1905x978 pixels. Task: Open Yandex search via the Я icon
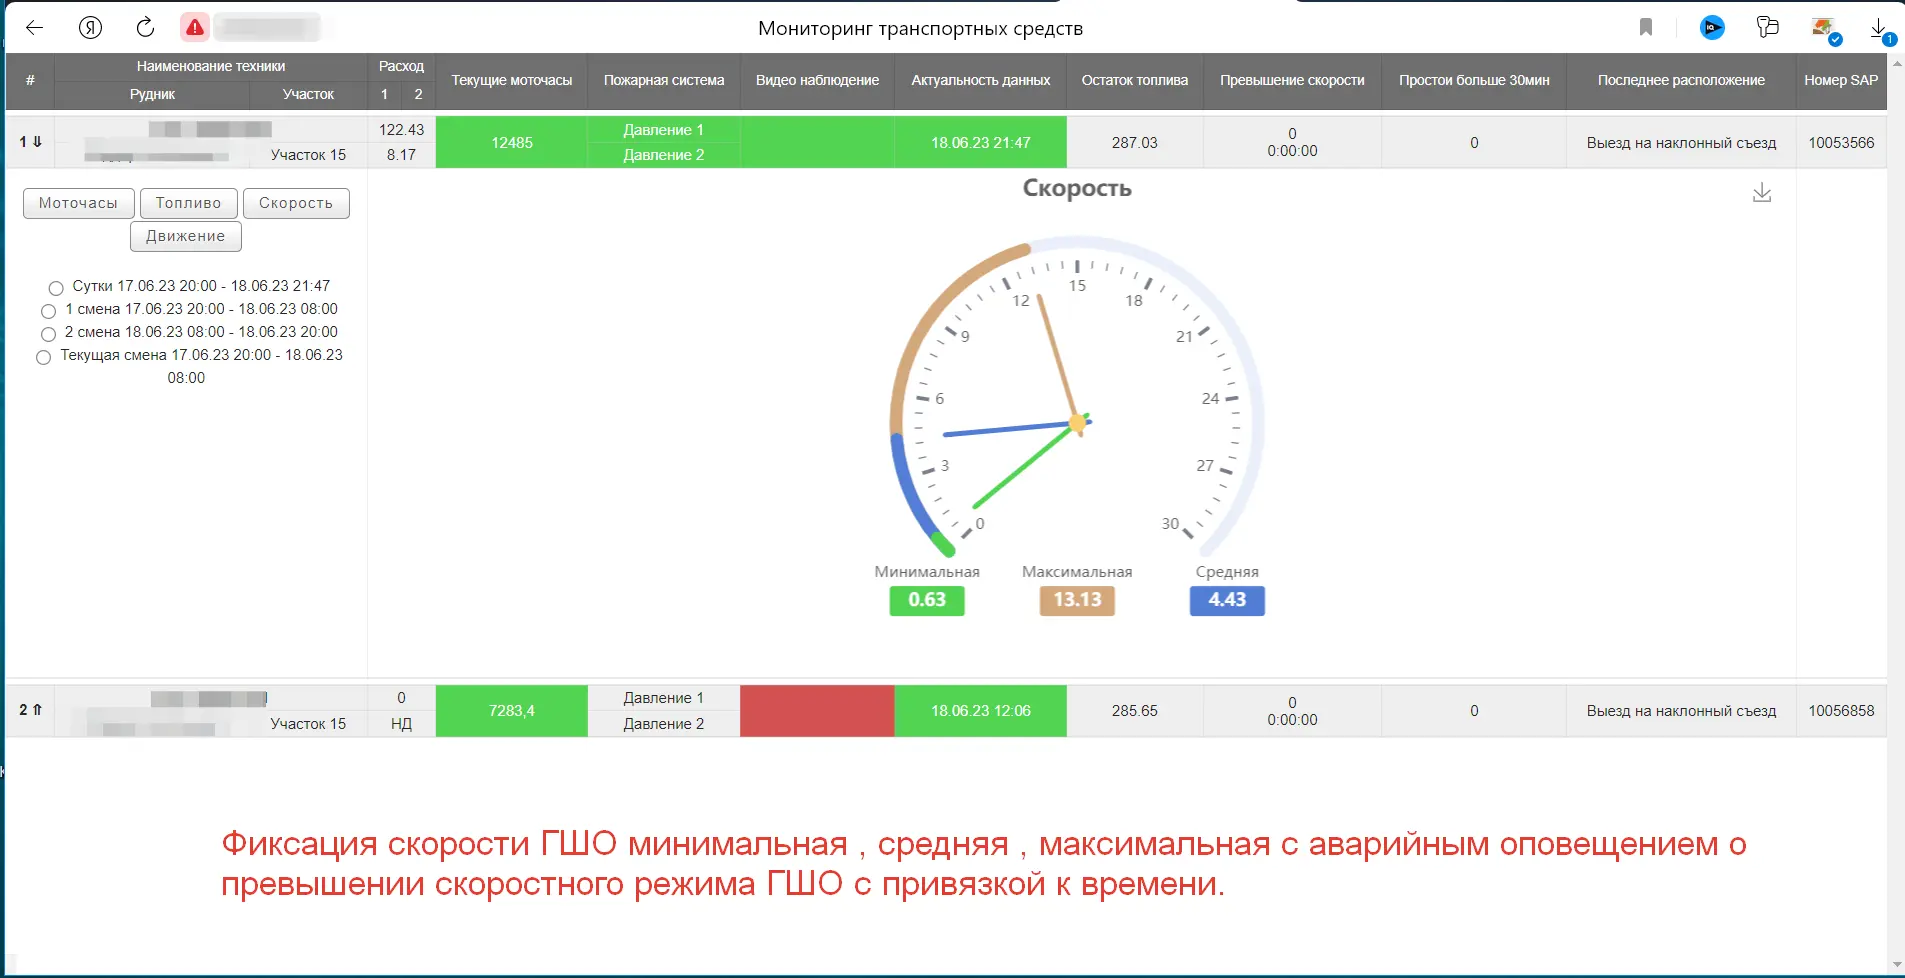pyautogui.click(x=90, y=27)
